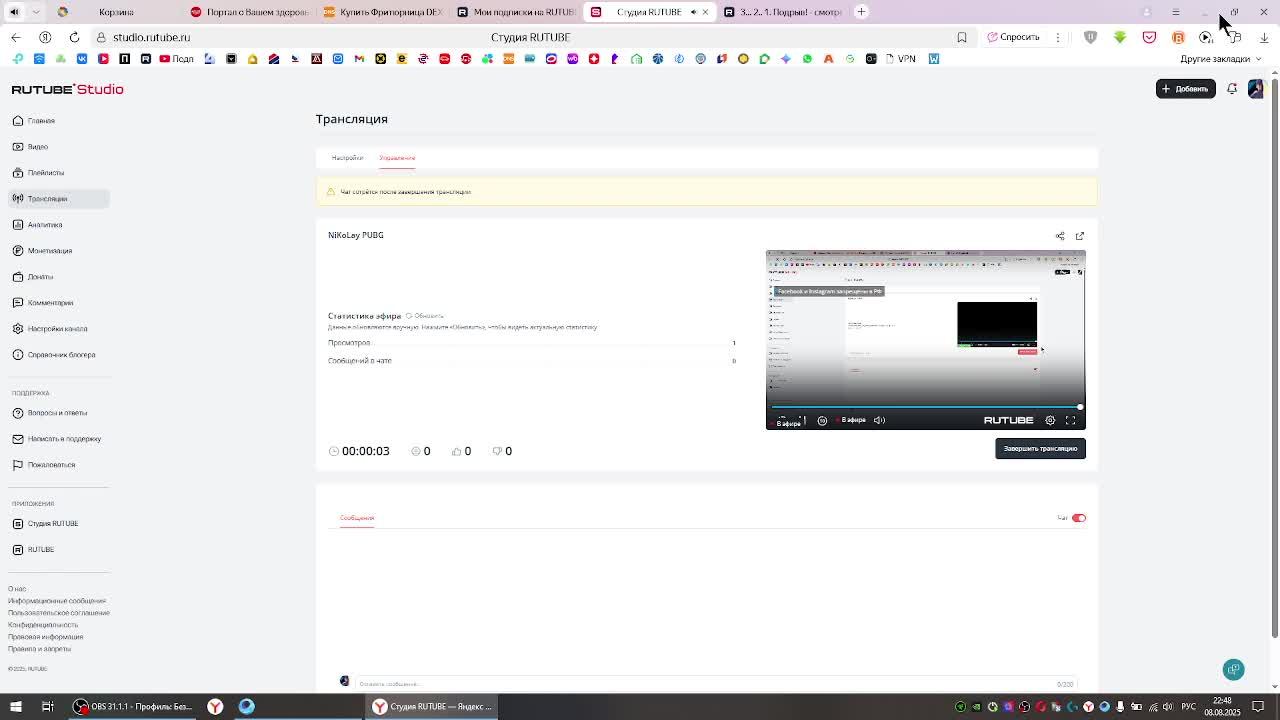Open stream in new window icon

1080,236
